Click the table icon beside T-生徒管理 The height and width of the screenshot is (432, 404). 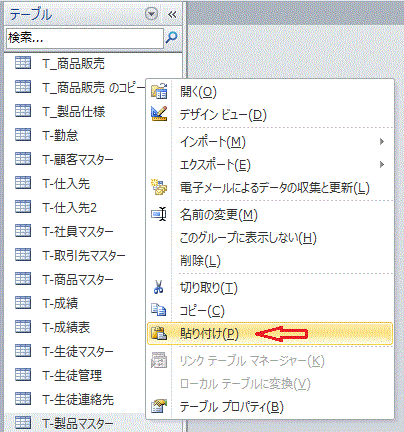click(23, 375)
